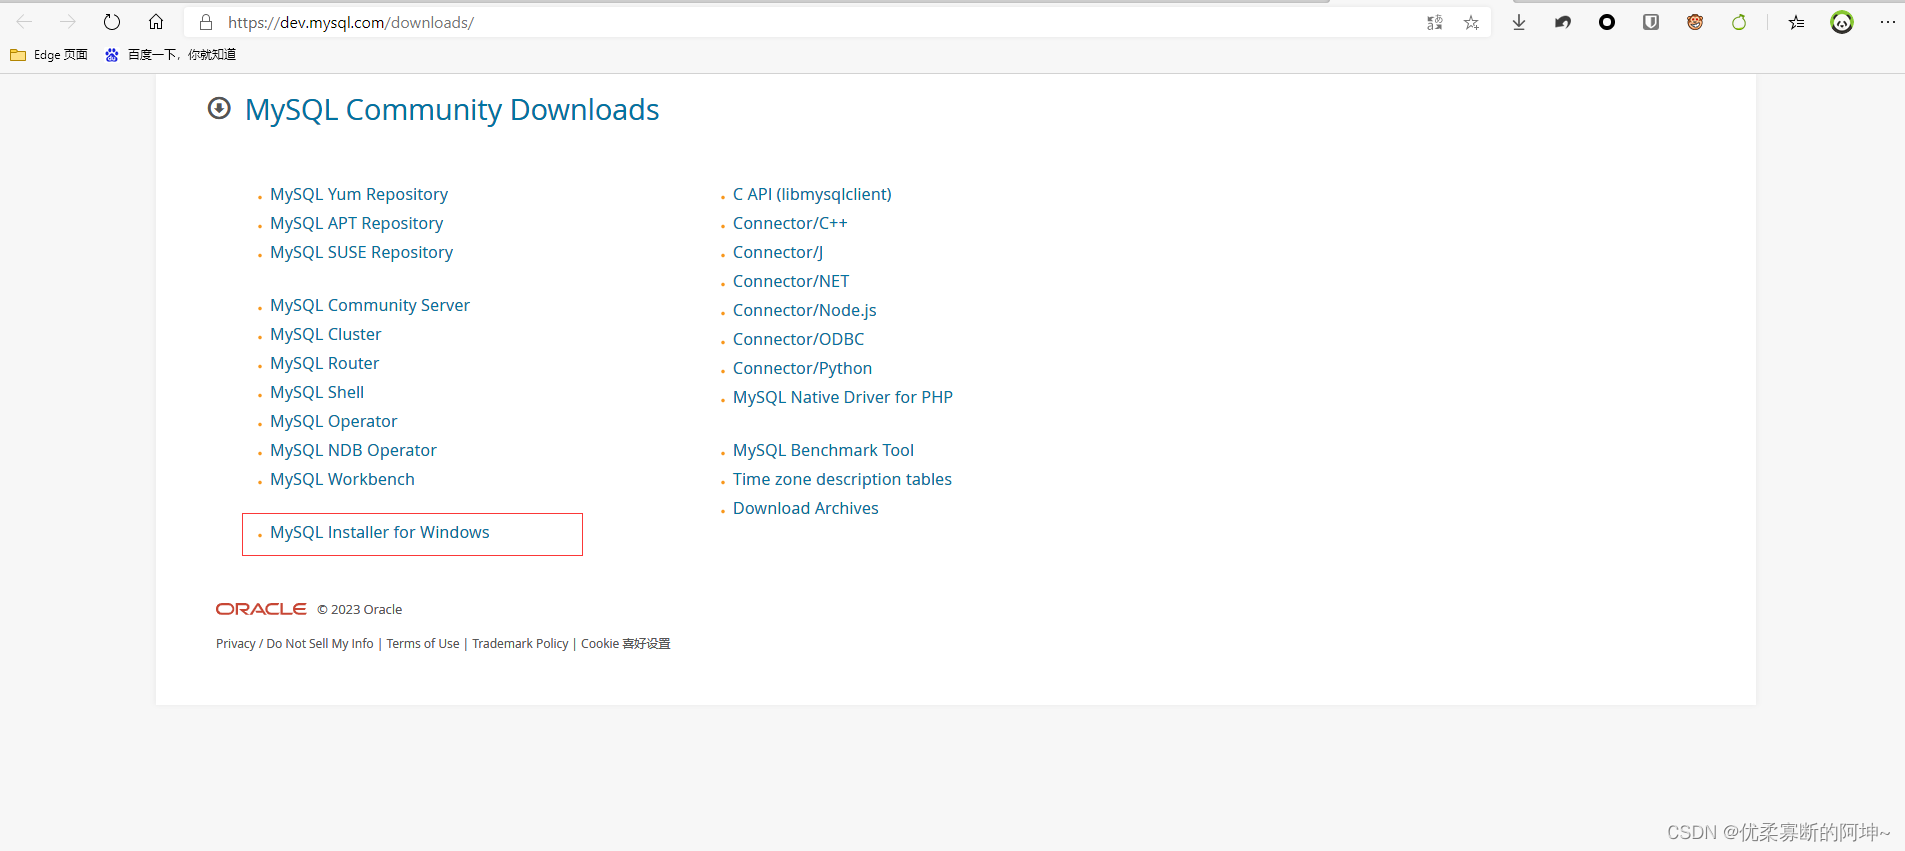Screen dimensions: 1905x851
Task: Open the gray shield extension icon
Action: [x=1651, y=22]
